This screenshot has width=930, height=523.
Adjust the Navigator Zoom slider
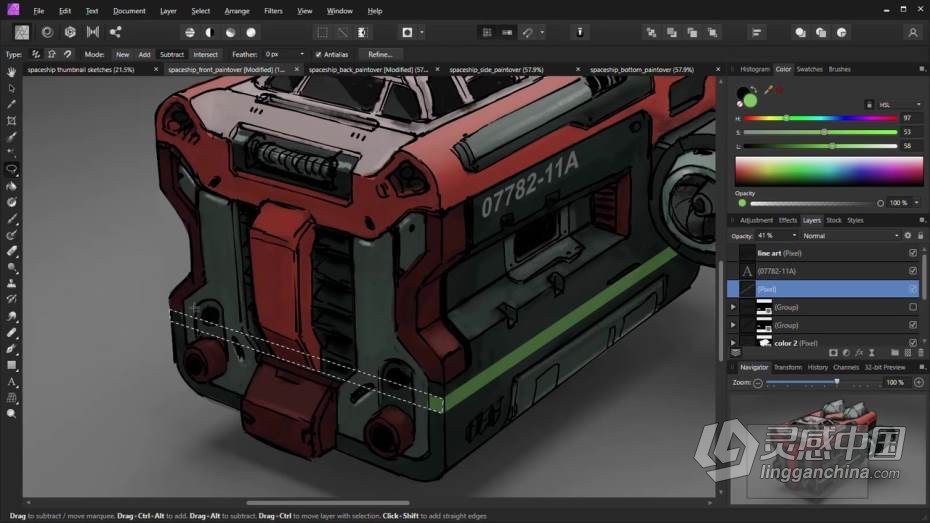(823, 382)
